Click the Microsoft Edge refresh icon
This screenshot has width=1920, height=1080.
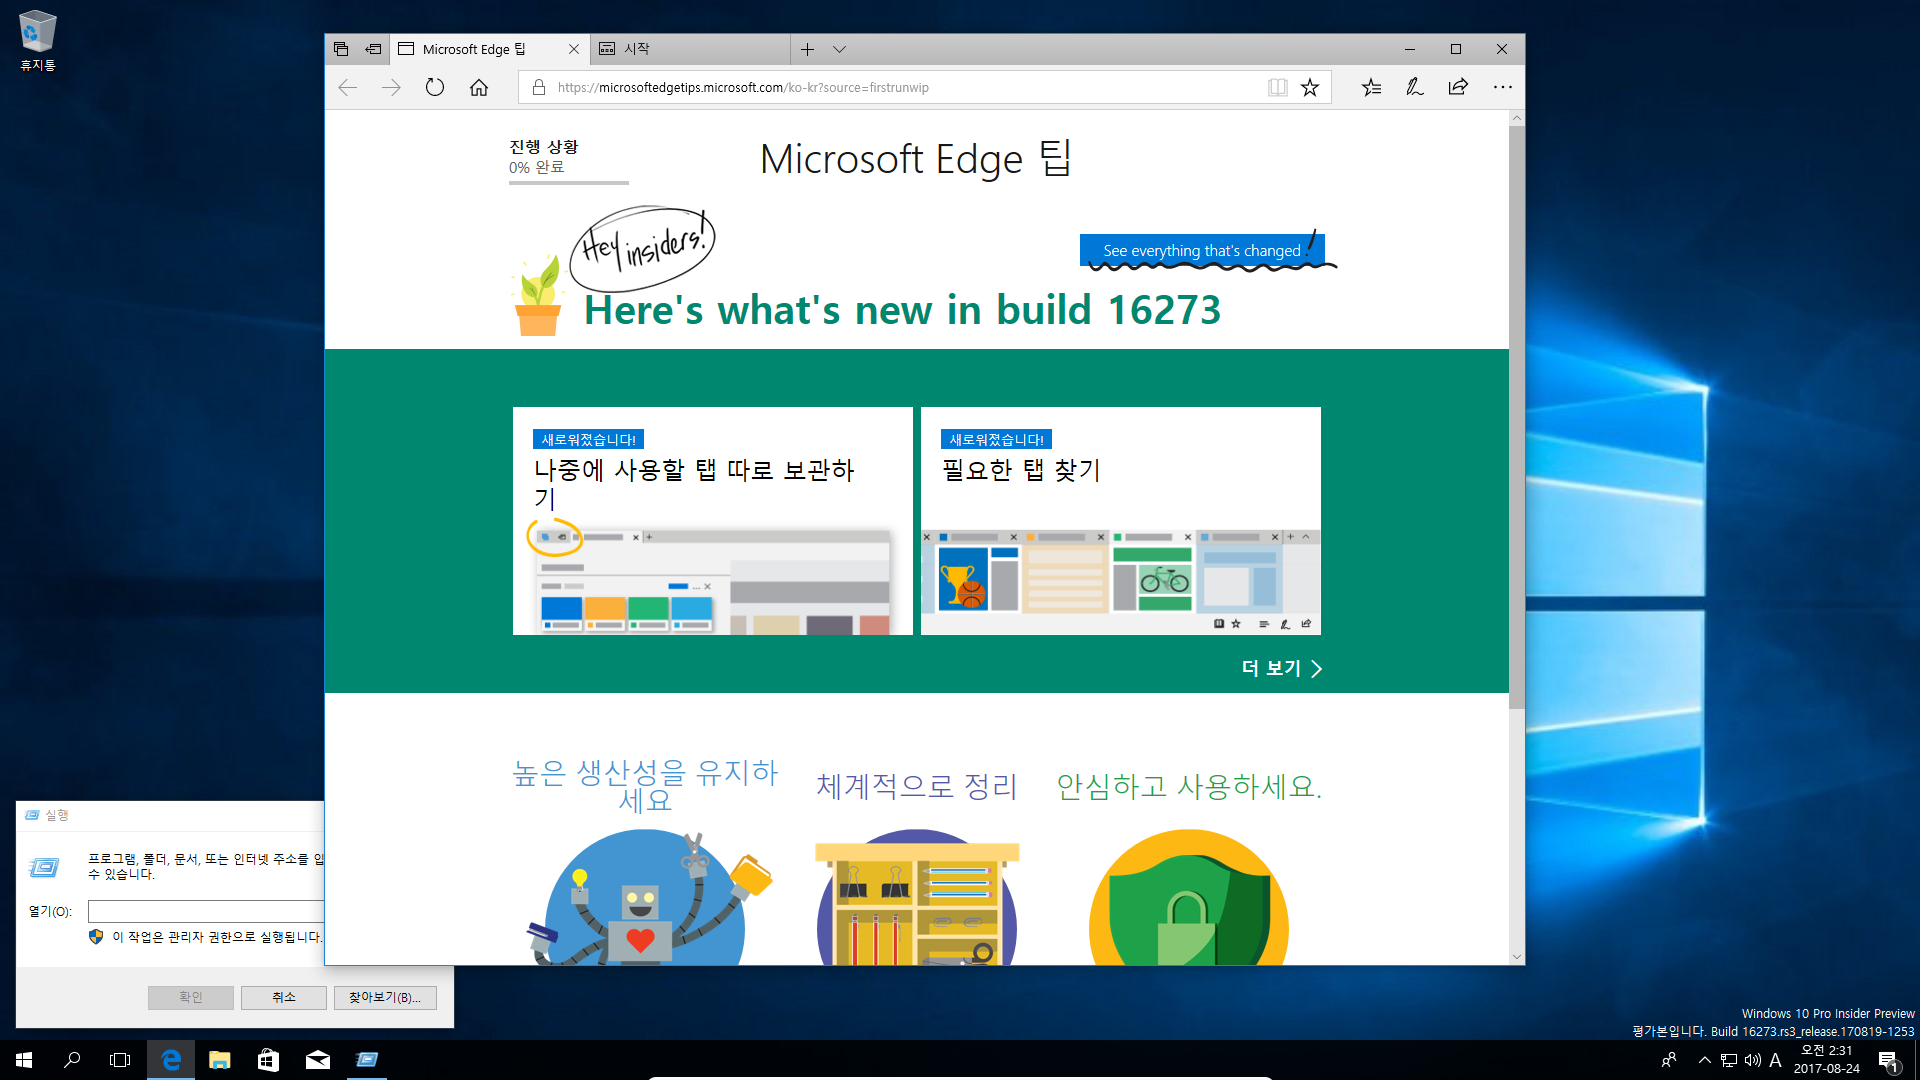click(435, 87)
